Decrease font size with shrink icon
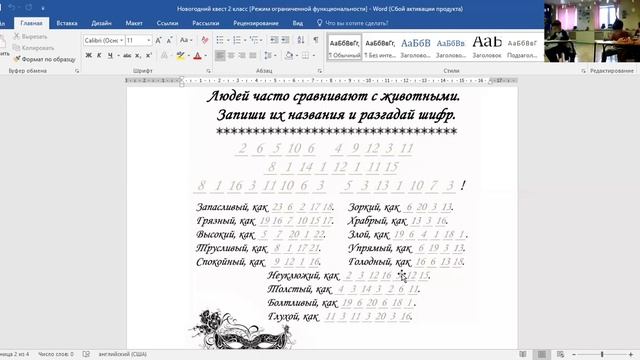The image size is (640, 360). [x=169, y=40]
